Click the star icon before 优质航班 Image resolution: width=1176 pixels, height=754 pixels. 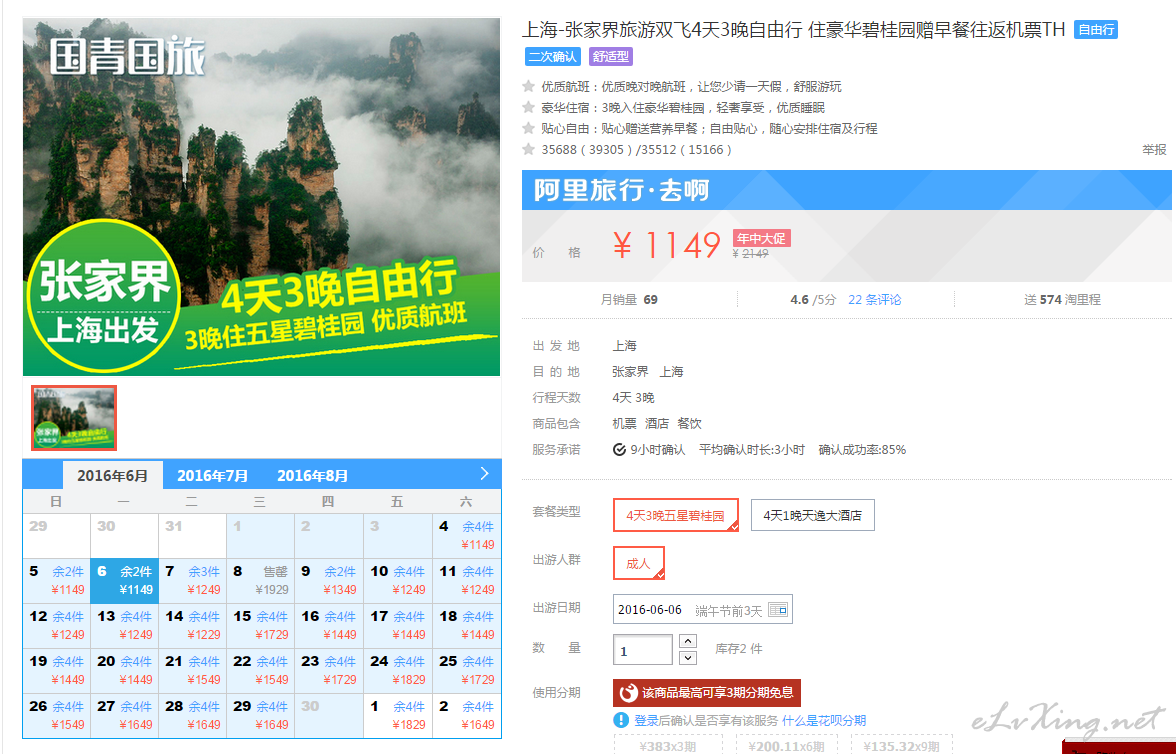click(x=529, y=86)
